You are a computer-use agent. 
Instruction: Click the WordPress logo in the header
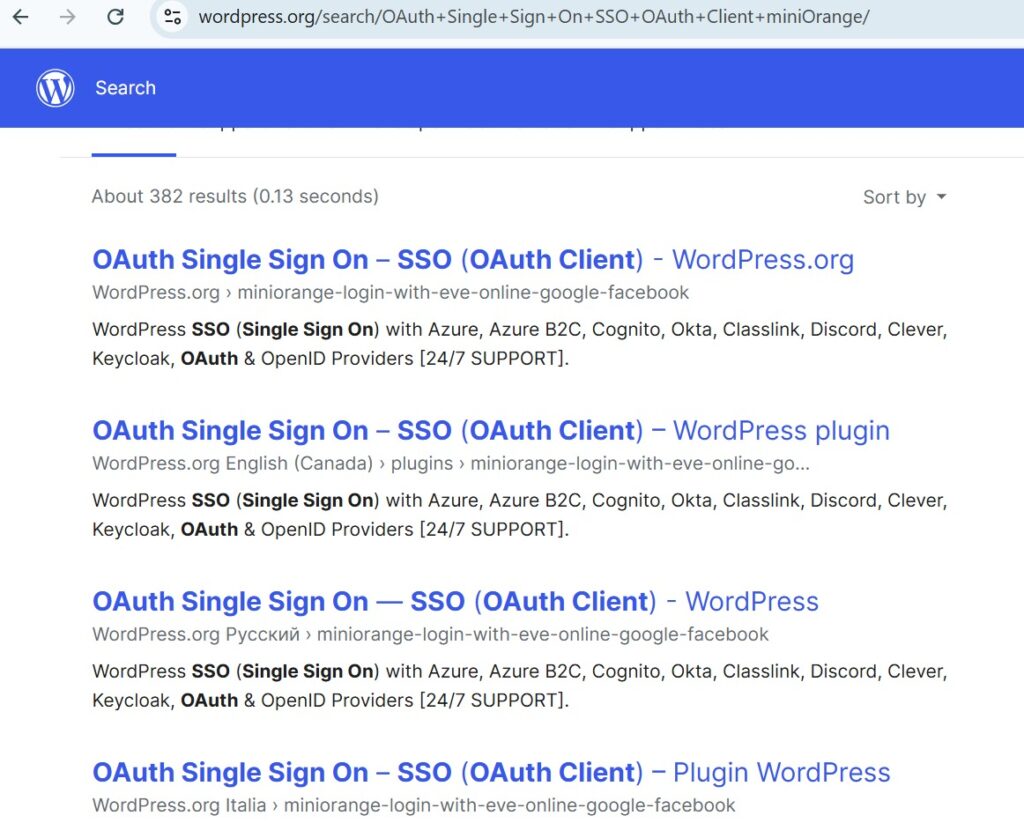[x=55, y=88]
